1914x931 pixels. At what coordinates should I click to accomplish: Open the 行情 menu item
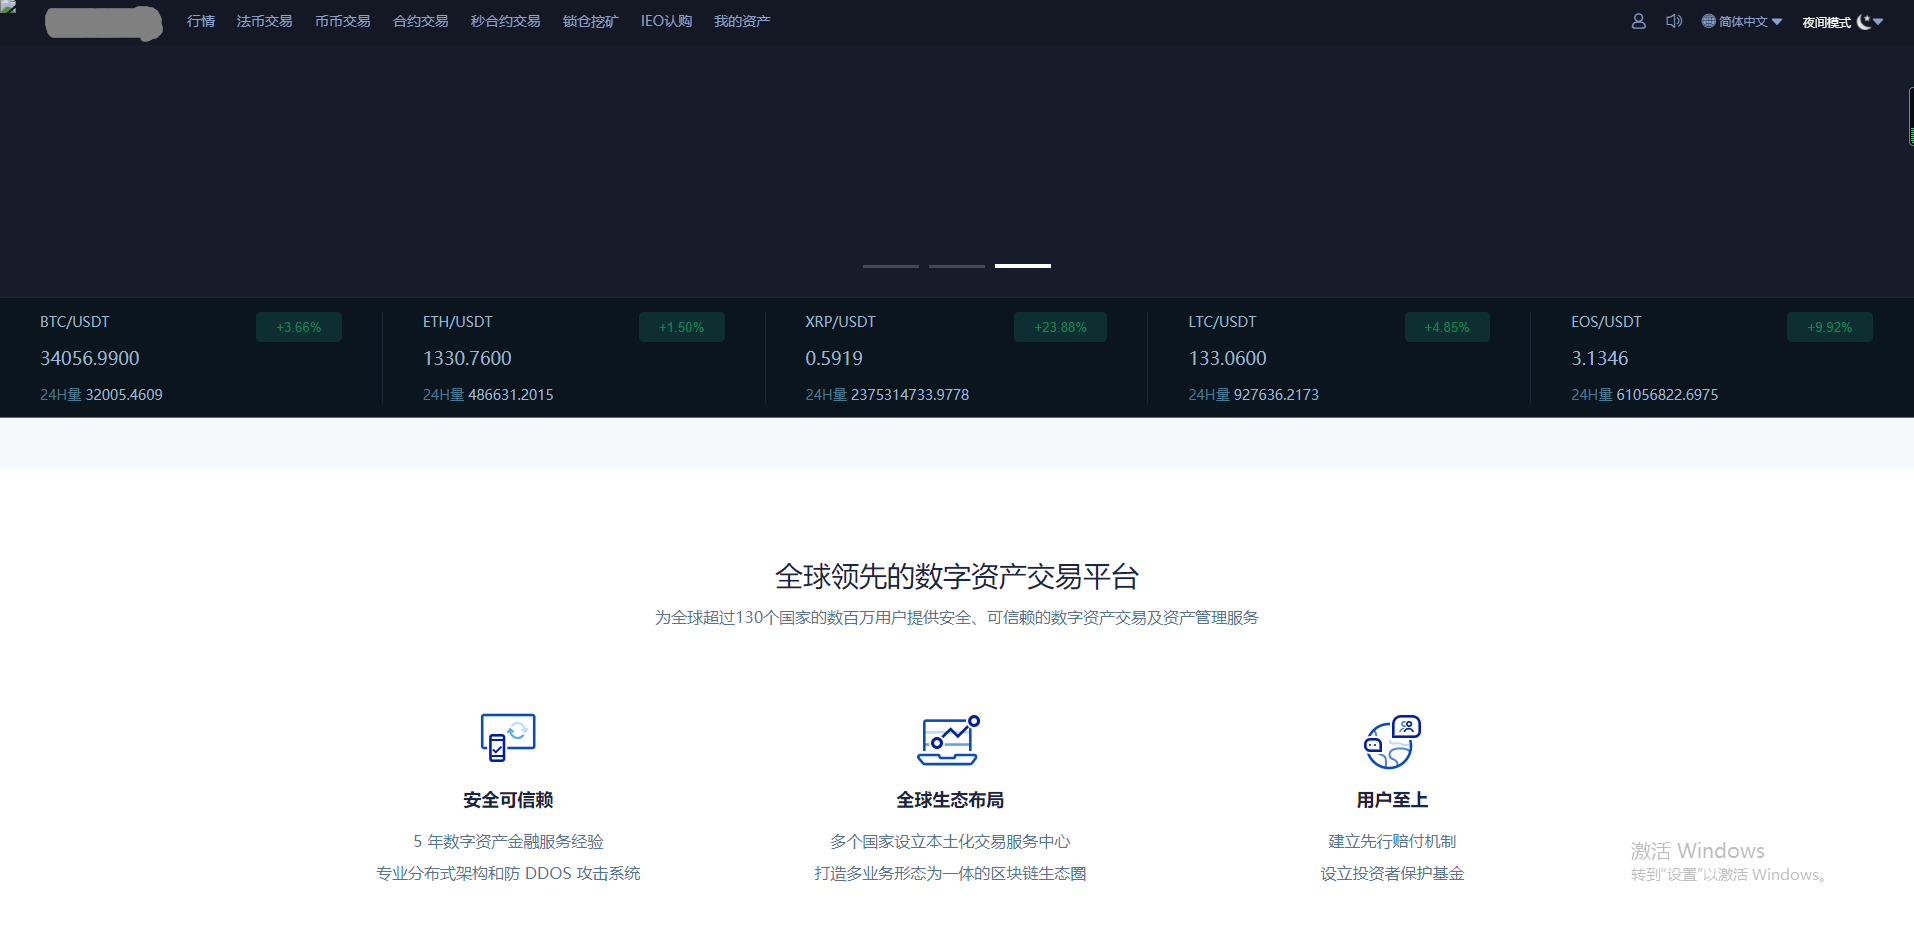pos(201,21)
